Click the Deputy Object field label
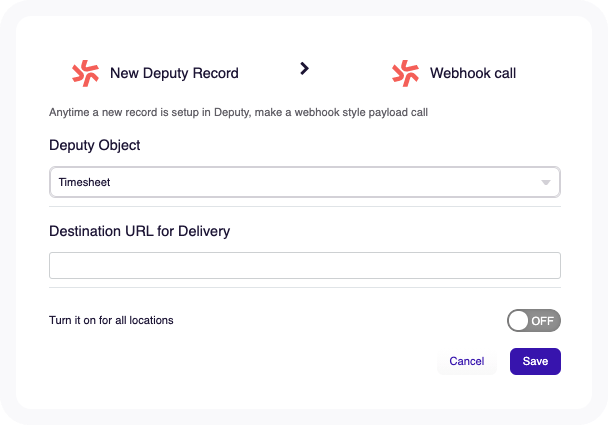 pyautogui.click(x=95, y=145)
